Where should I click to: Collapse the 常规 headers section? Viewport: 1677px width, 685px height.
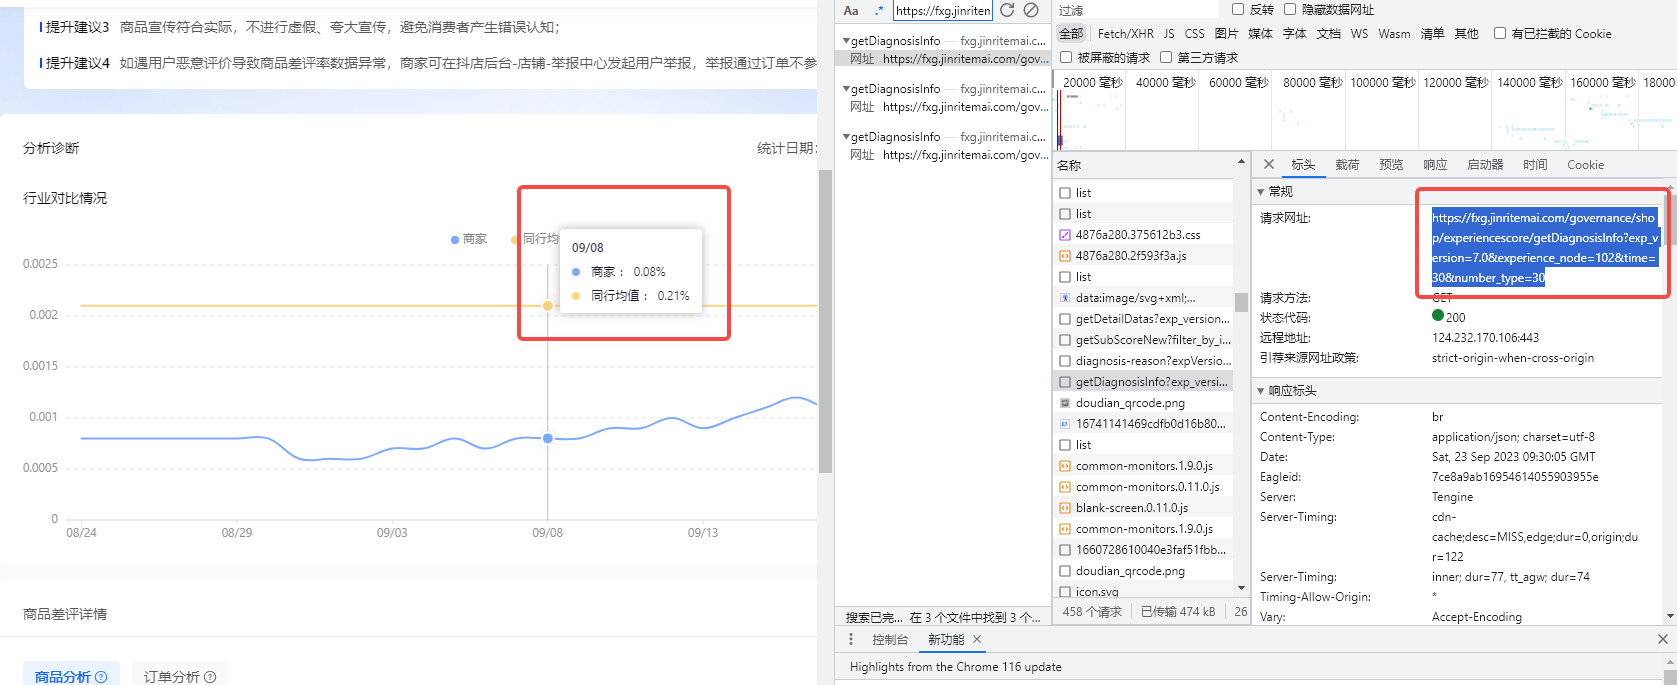(1261, 191)
